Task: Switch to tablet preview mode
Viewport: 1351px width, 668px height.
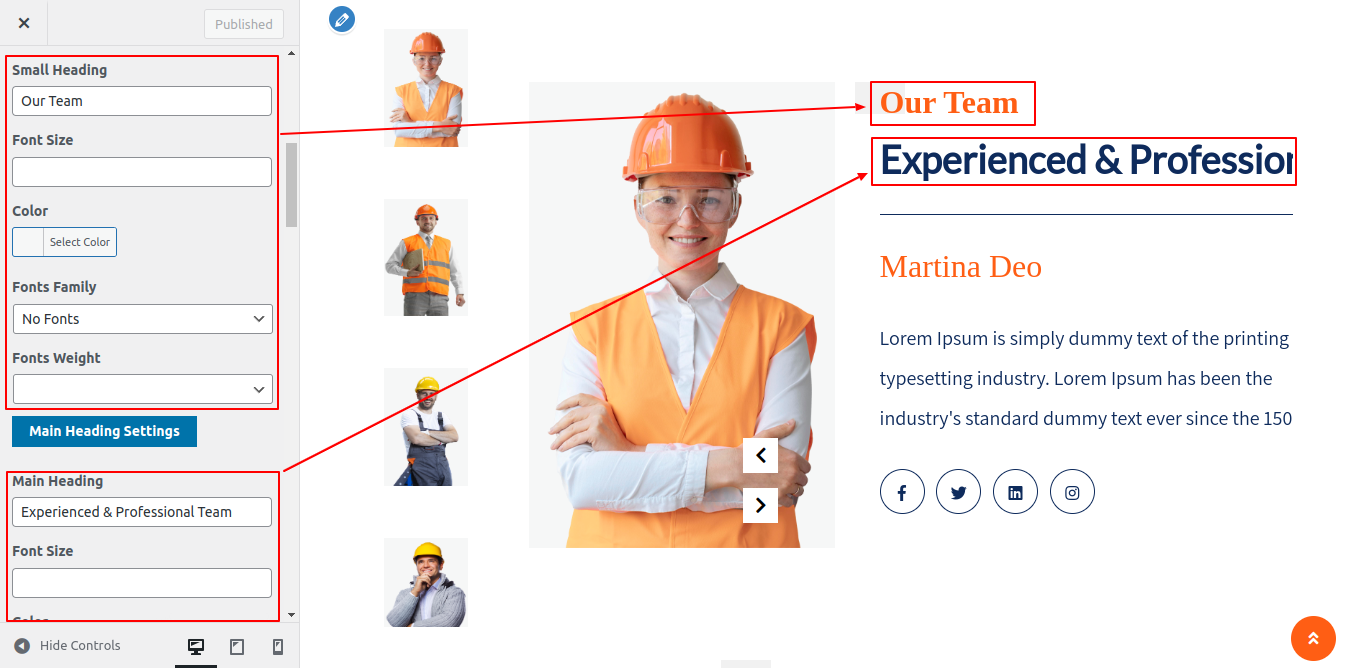Action: [237, 647]
